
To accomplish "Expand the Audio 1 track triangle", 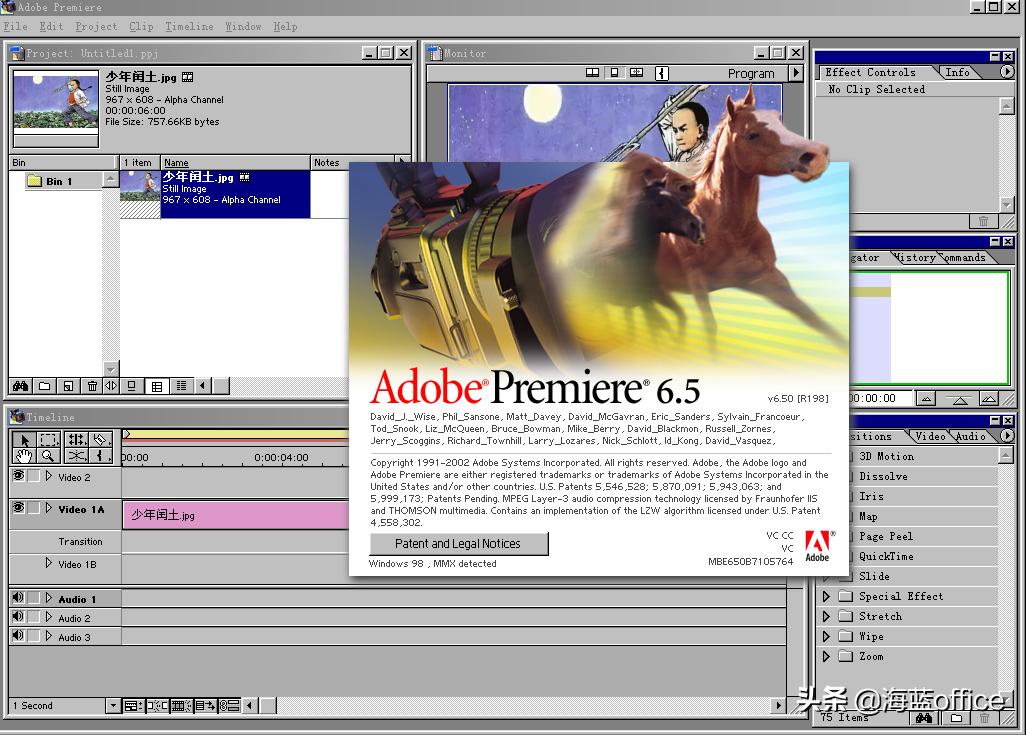I will tap(48, 598).
